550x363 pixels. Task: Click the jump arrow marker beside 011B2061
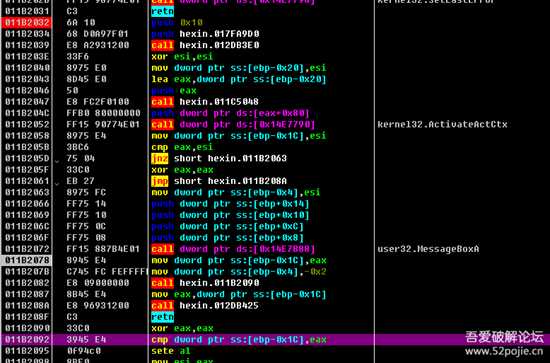57,183
